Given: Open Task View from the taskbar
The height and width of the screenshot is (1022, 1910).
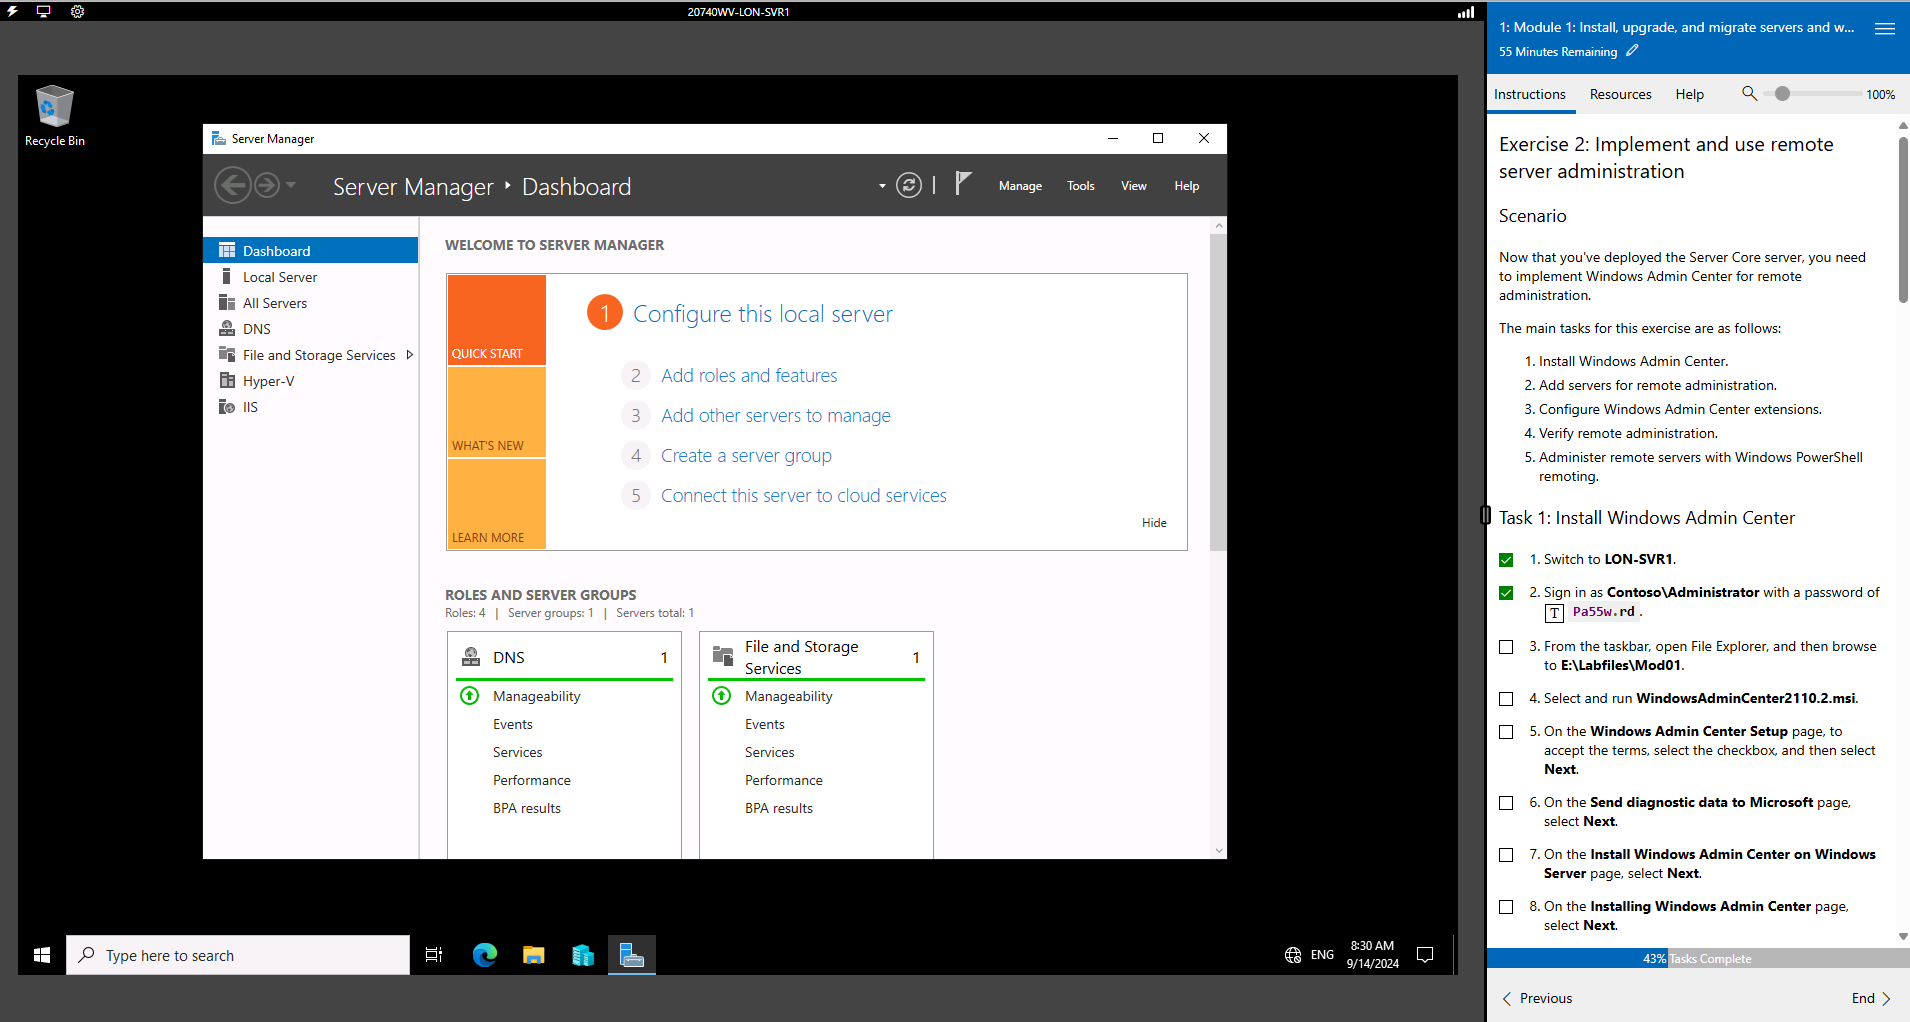Looking at the screenshot, I should (434, 955).
